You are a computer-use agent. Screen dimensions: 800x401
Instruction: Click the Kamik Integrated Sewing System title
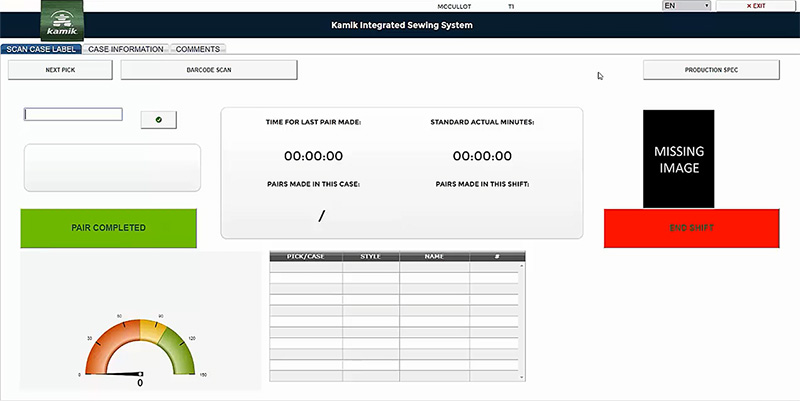tap(402, 25)
